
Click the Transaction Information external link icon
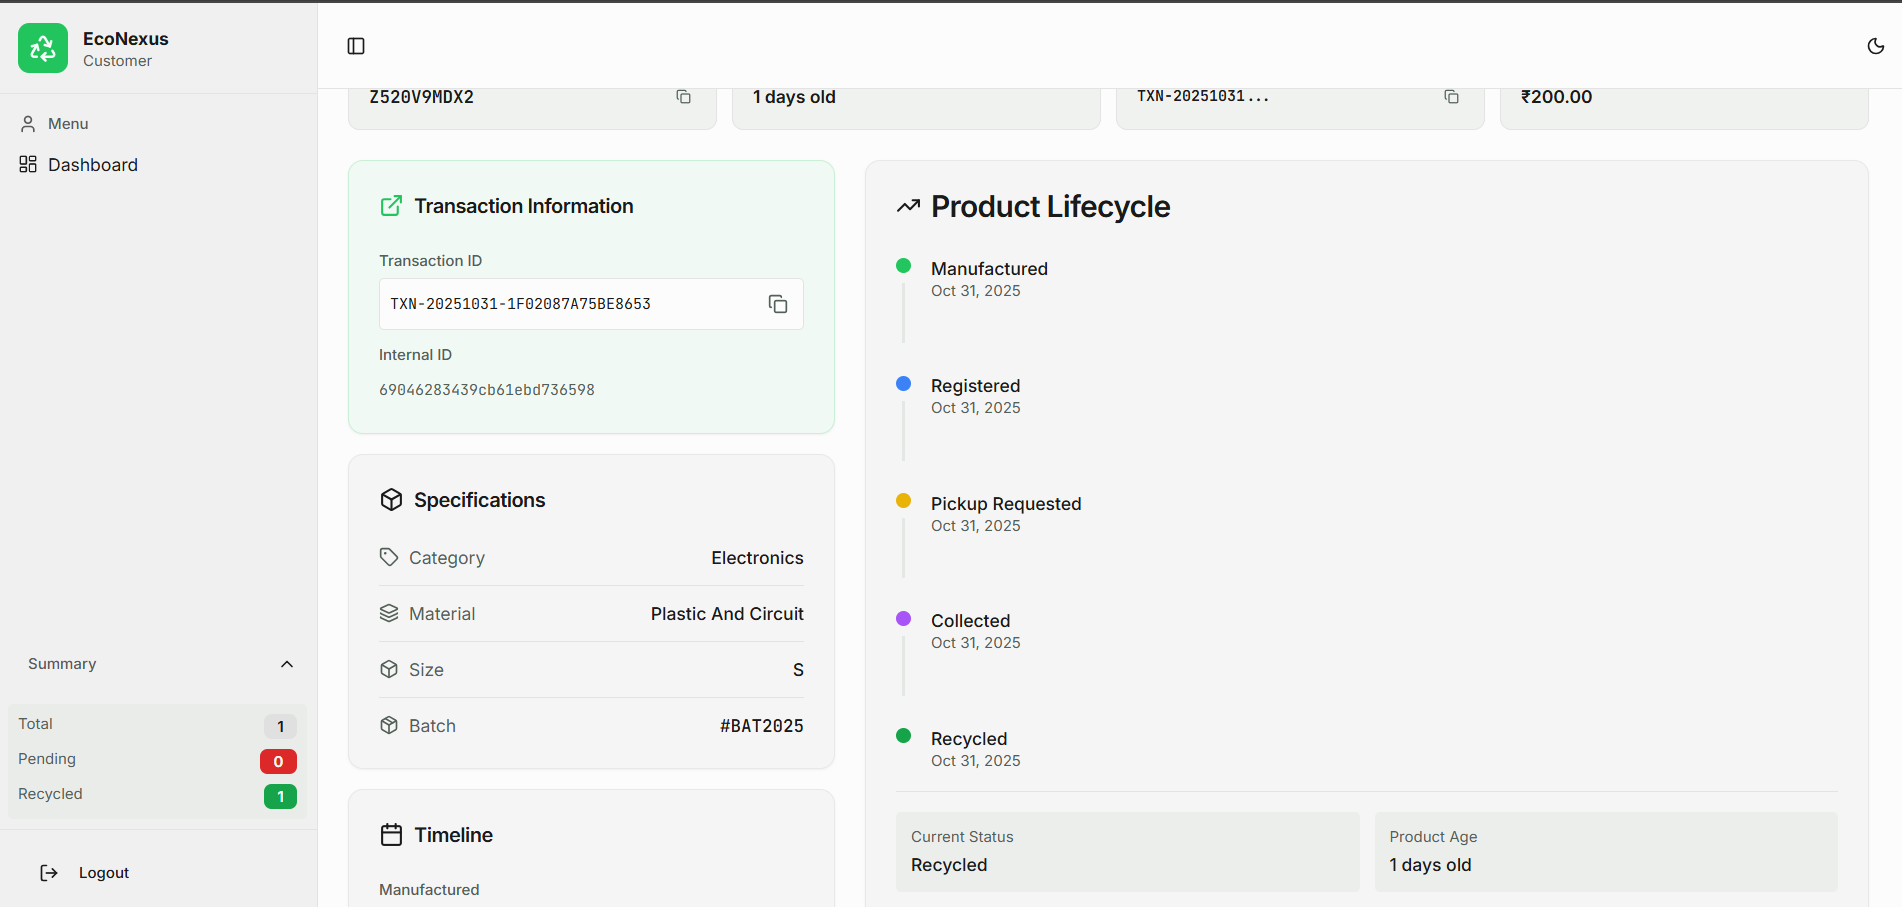pyautogui.click(x=391, y=206)
